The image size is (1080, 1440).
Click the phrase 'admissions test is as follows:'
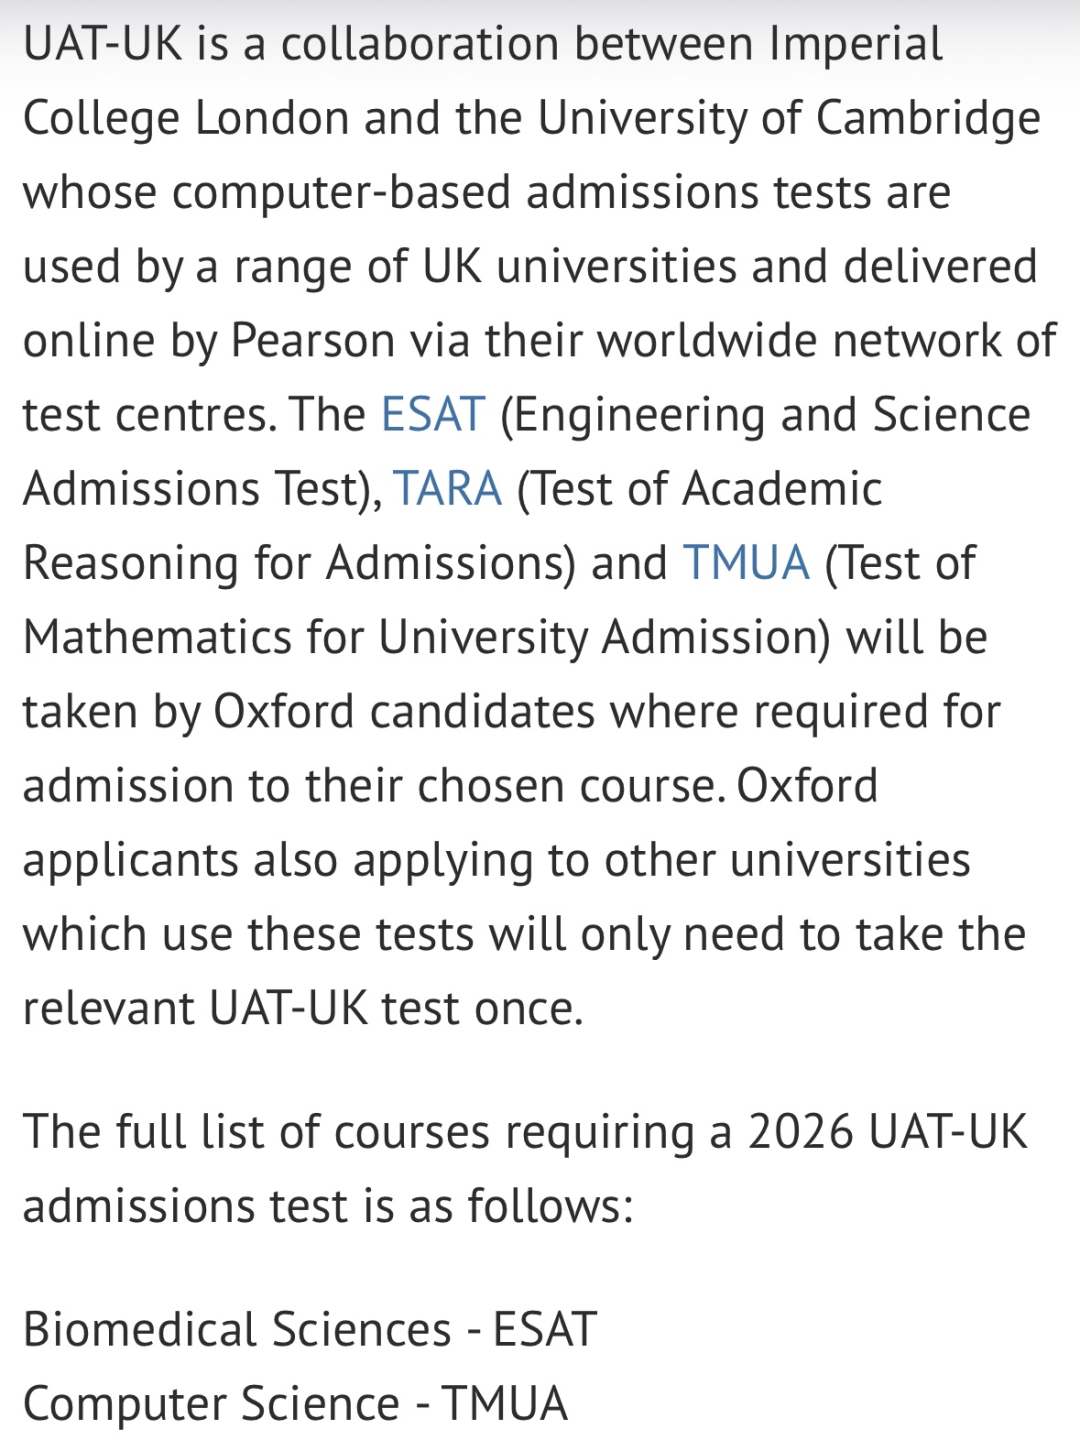(328, 1207)
